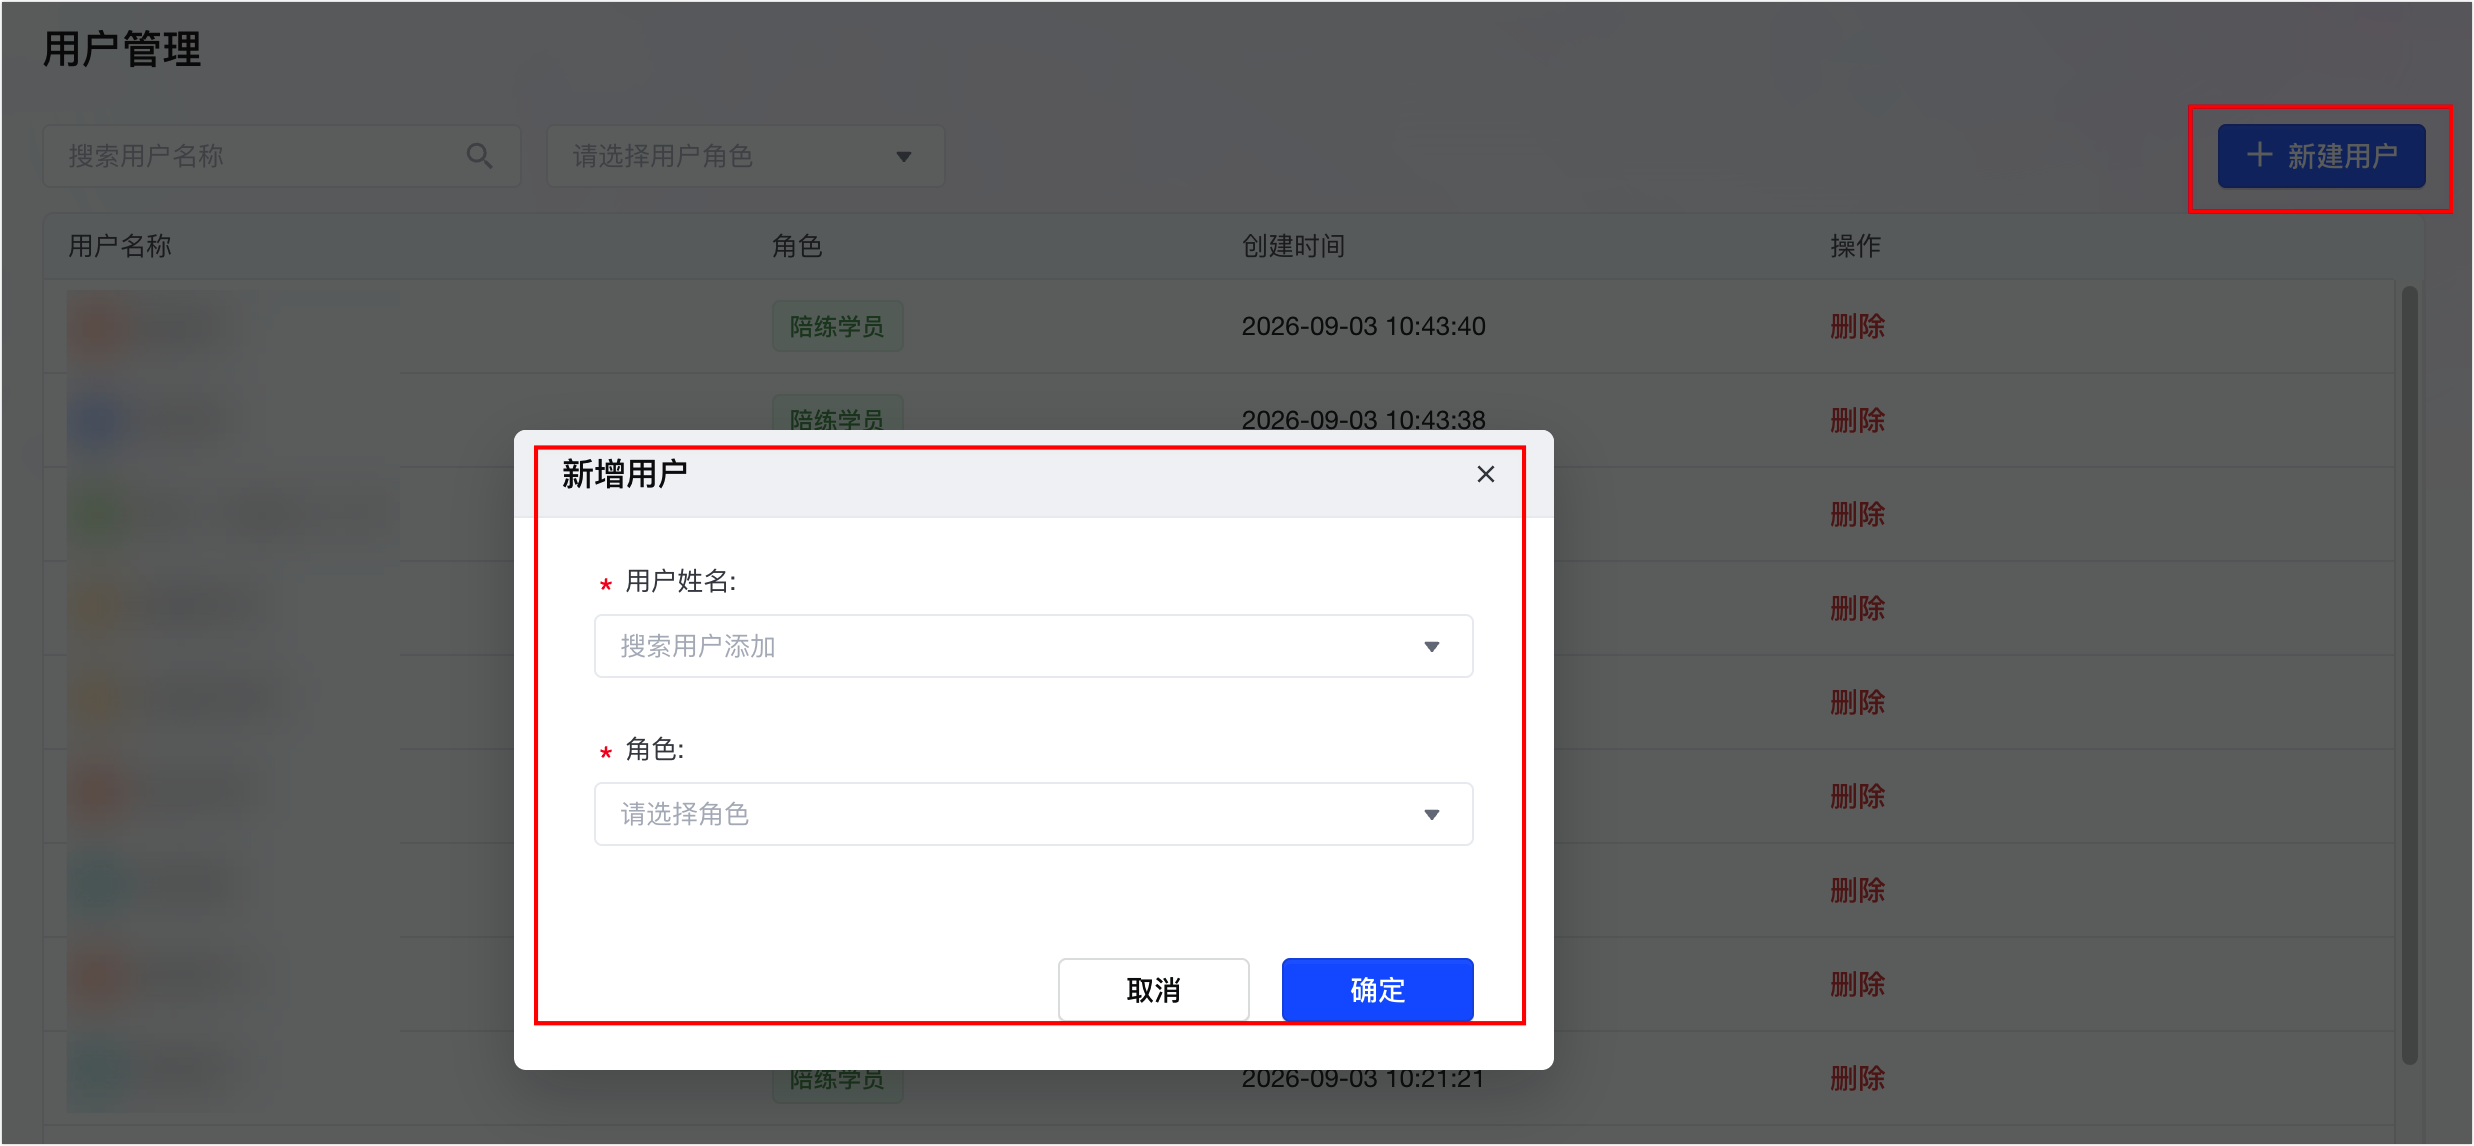This screenshot has width=2474, height=1146.
Task: Confirm with the 确定 button
Action: pyautogui.click(x=1377, y=990)
